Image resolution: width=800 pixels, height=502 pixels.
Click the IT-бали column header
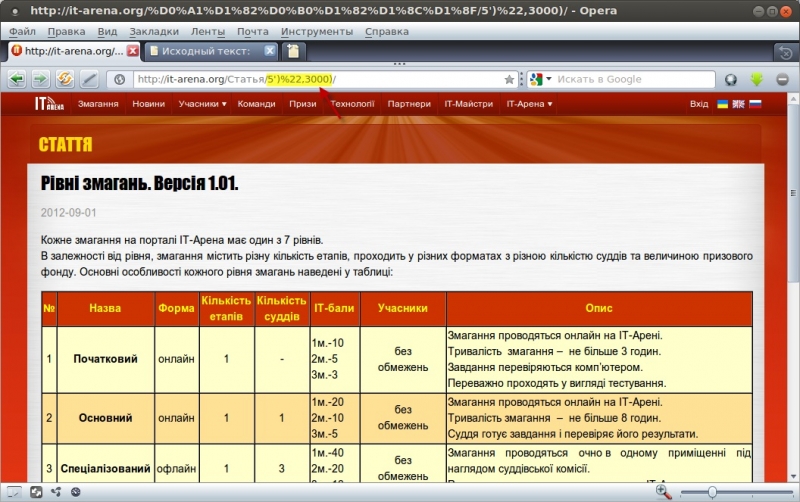point(334,309)
